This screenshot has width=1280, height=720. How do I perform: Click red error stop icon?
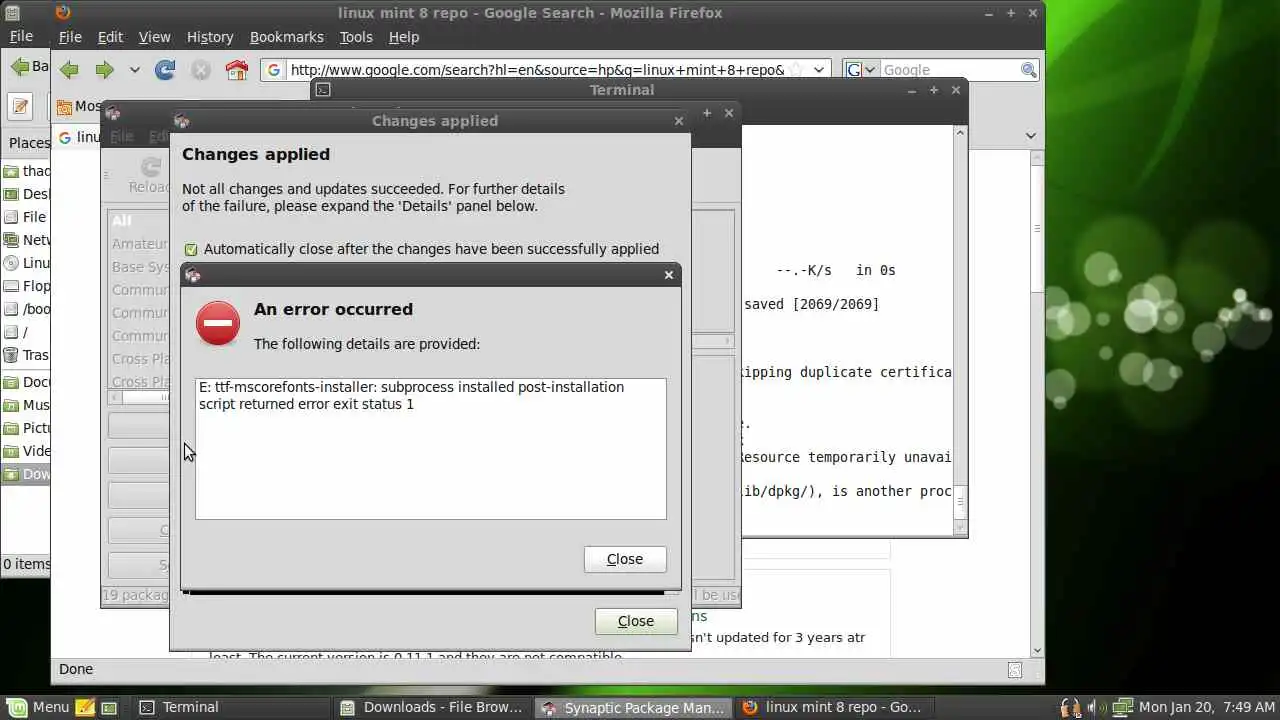tap(218, 324)
